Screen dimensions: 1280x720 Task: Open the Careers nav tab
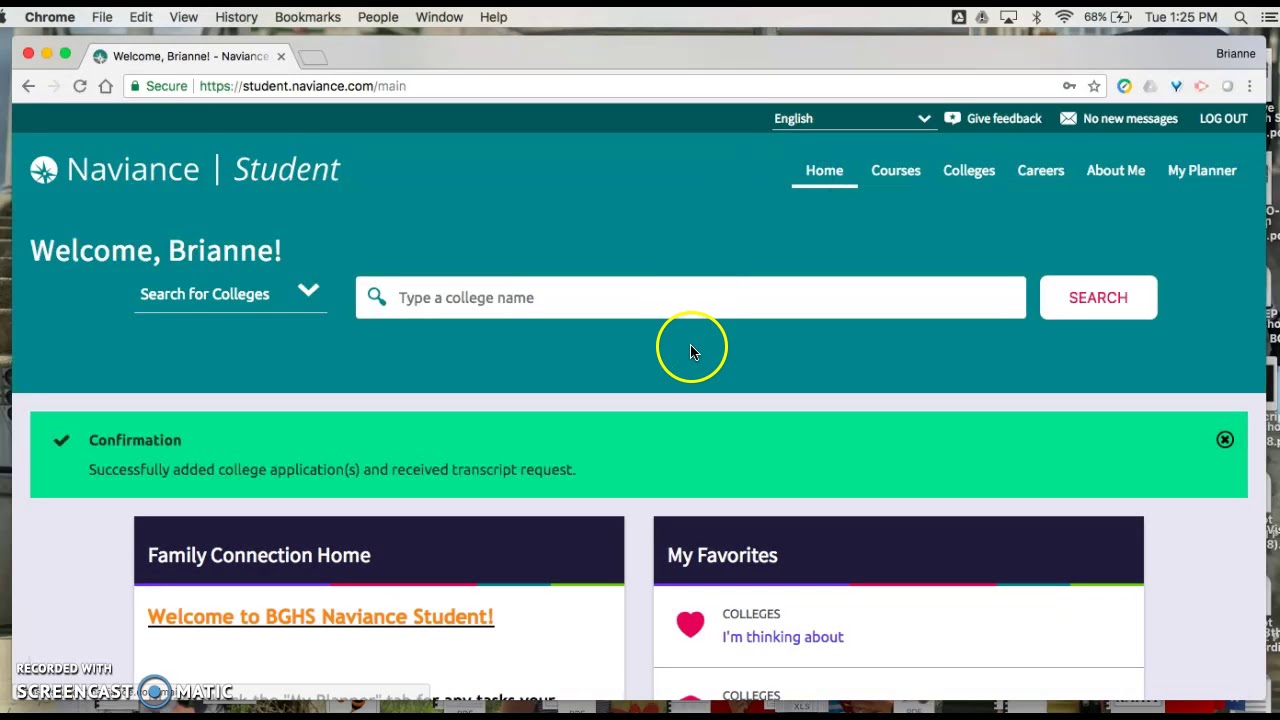tap(1041, 170)
